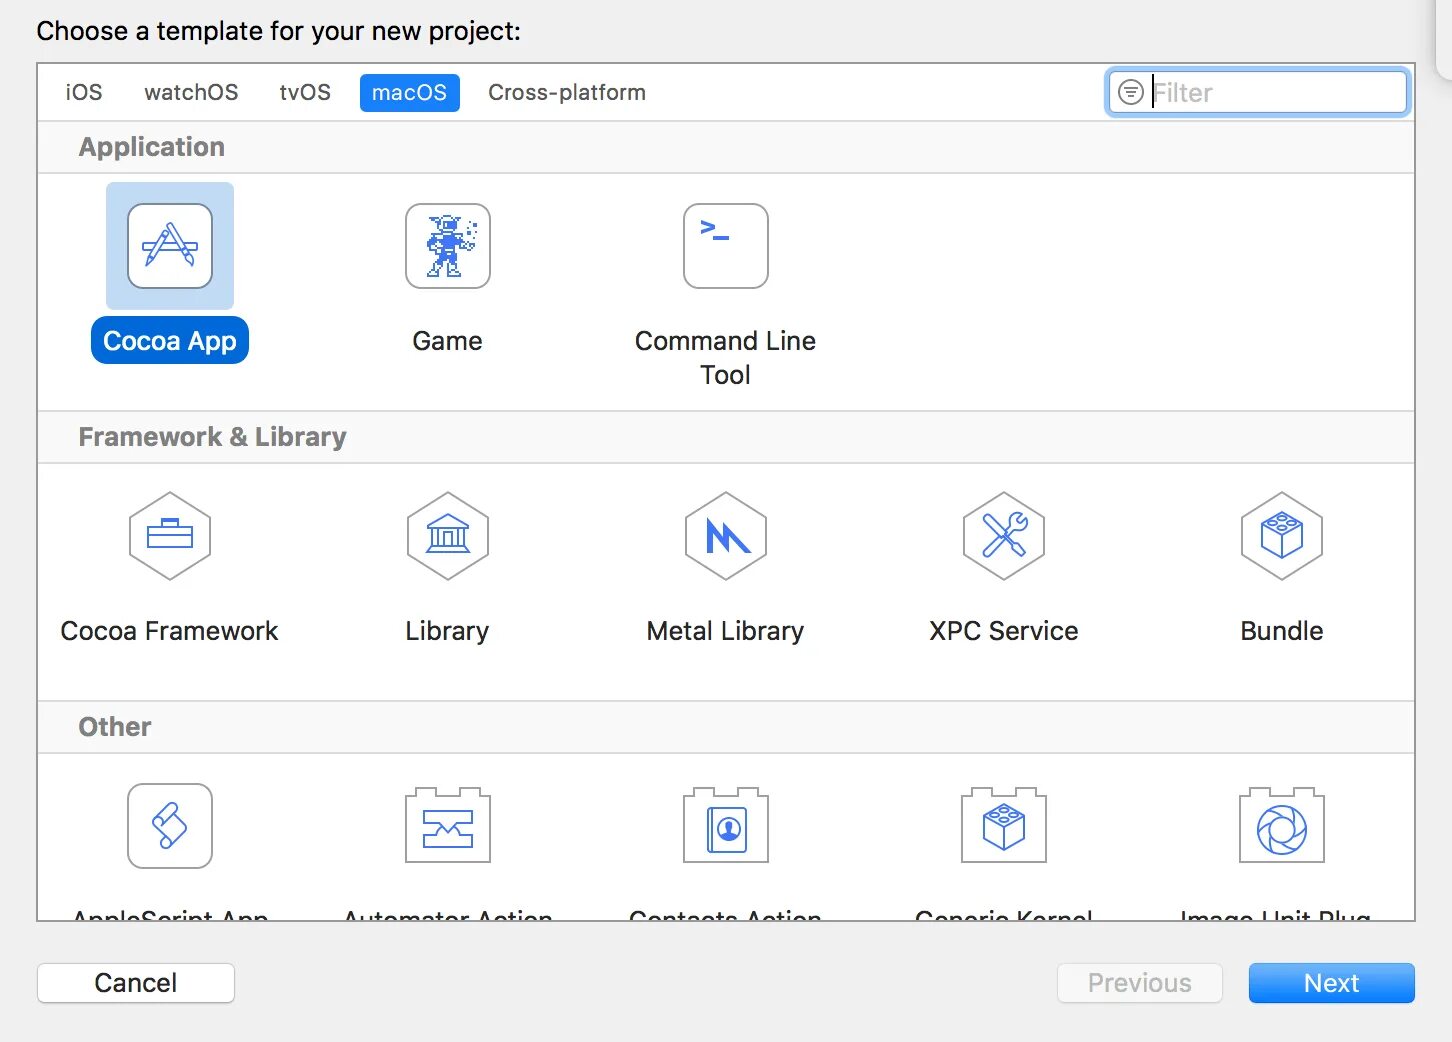Screen dimensions: 1452x1042
Task: Select the Contacts Action icon
Action: [726, 825]
